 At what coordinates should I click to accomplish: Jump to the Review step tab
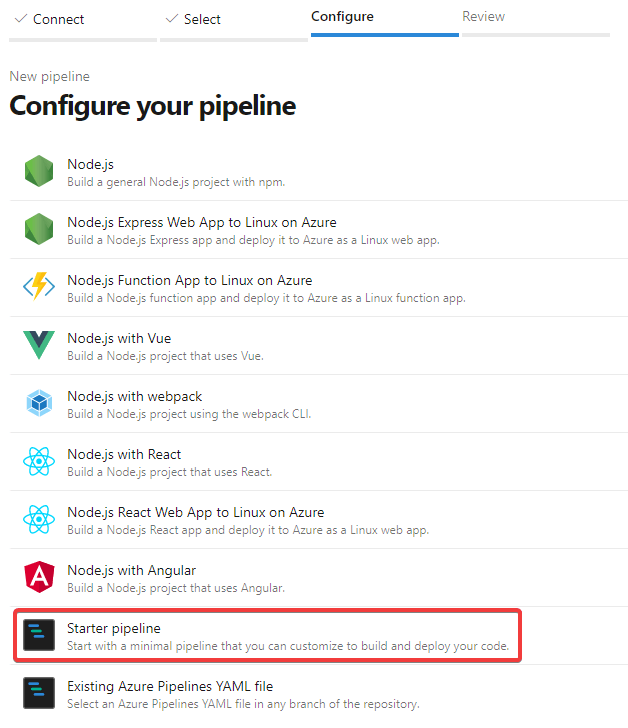[x=483, y=17]
